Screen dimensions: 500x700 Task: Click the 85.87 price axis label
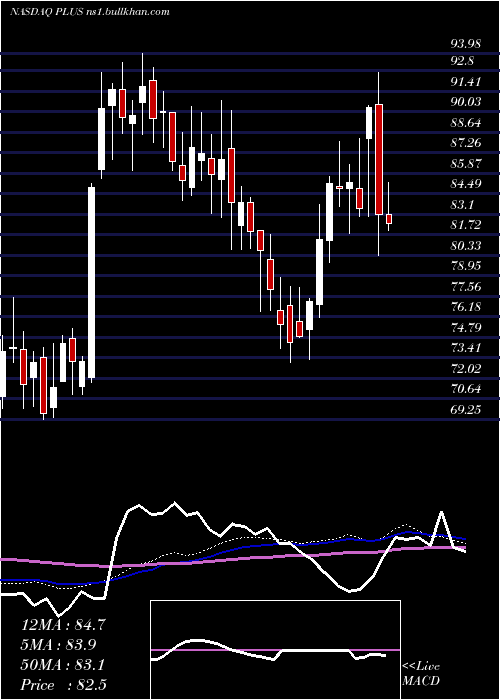(x=466, y=163)
